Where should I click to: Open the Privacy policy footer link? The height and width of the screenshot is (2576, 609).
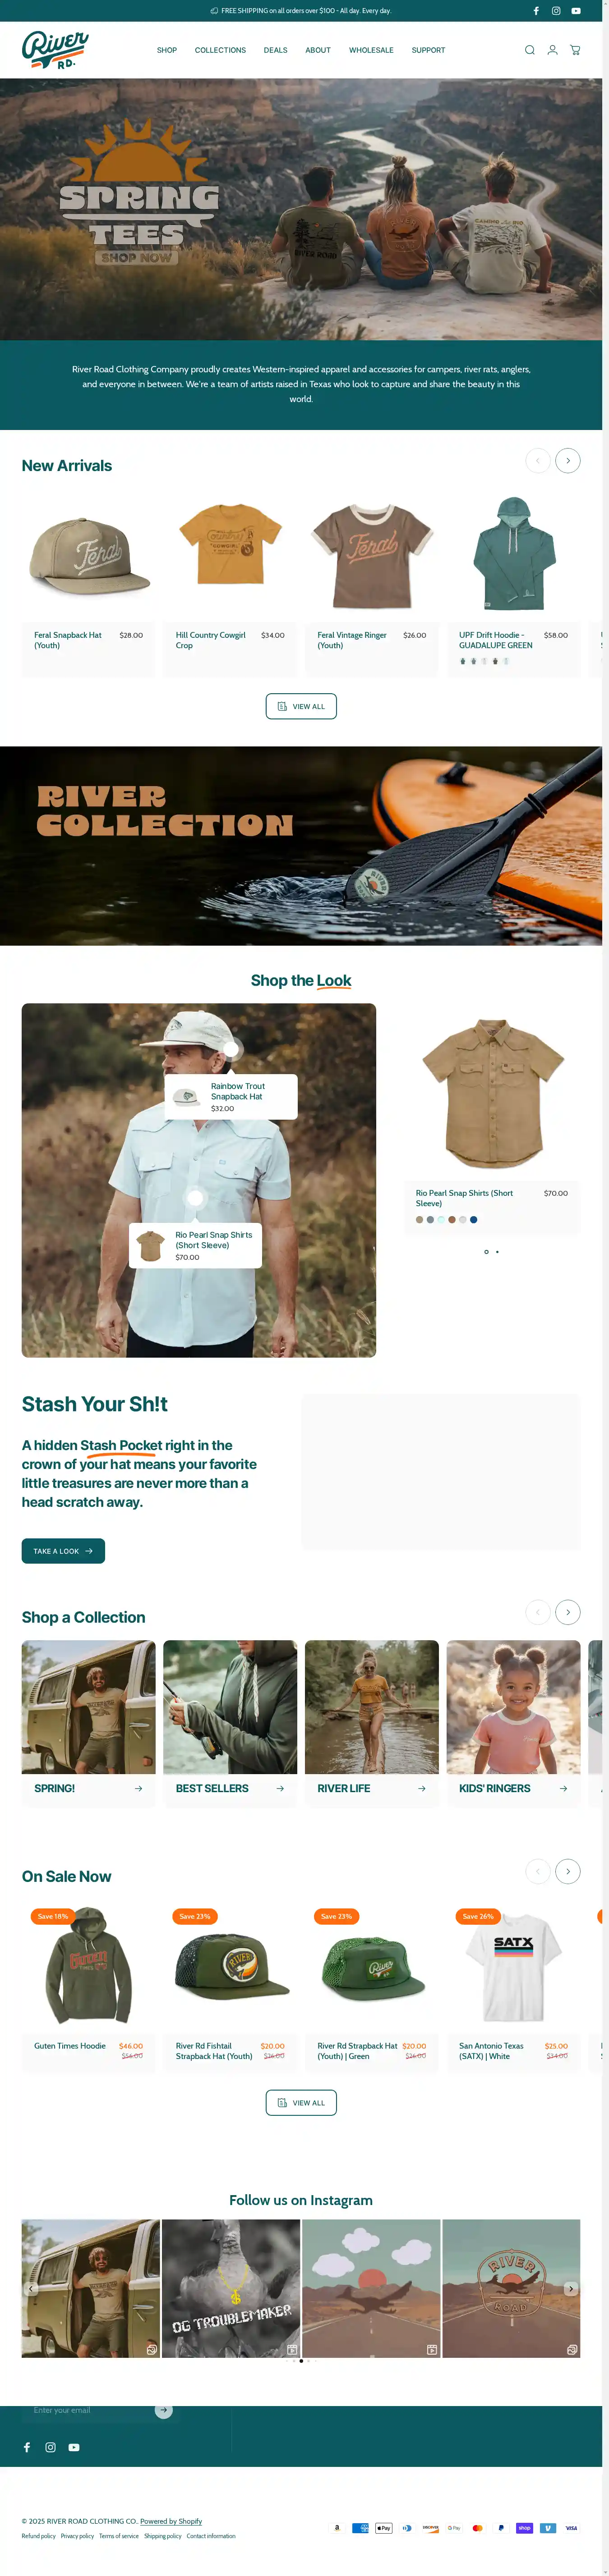point(77,2536)
